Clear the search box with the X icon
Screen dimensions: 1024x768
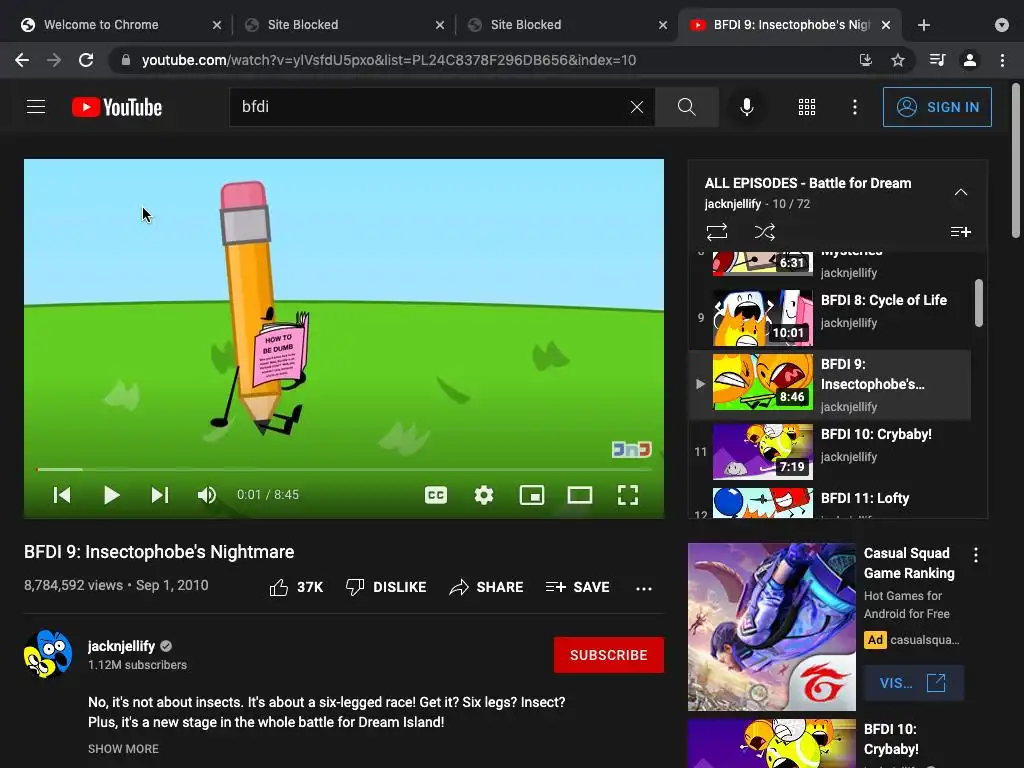[x=637, y=107]
